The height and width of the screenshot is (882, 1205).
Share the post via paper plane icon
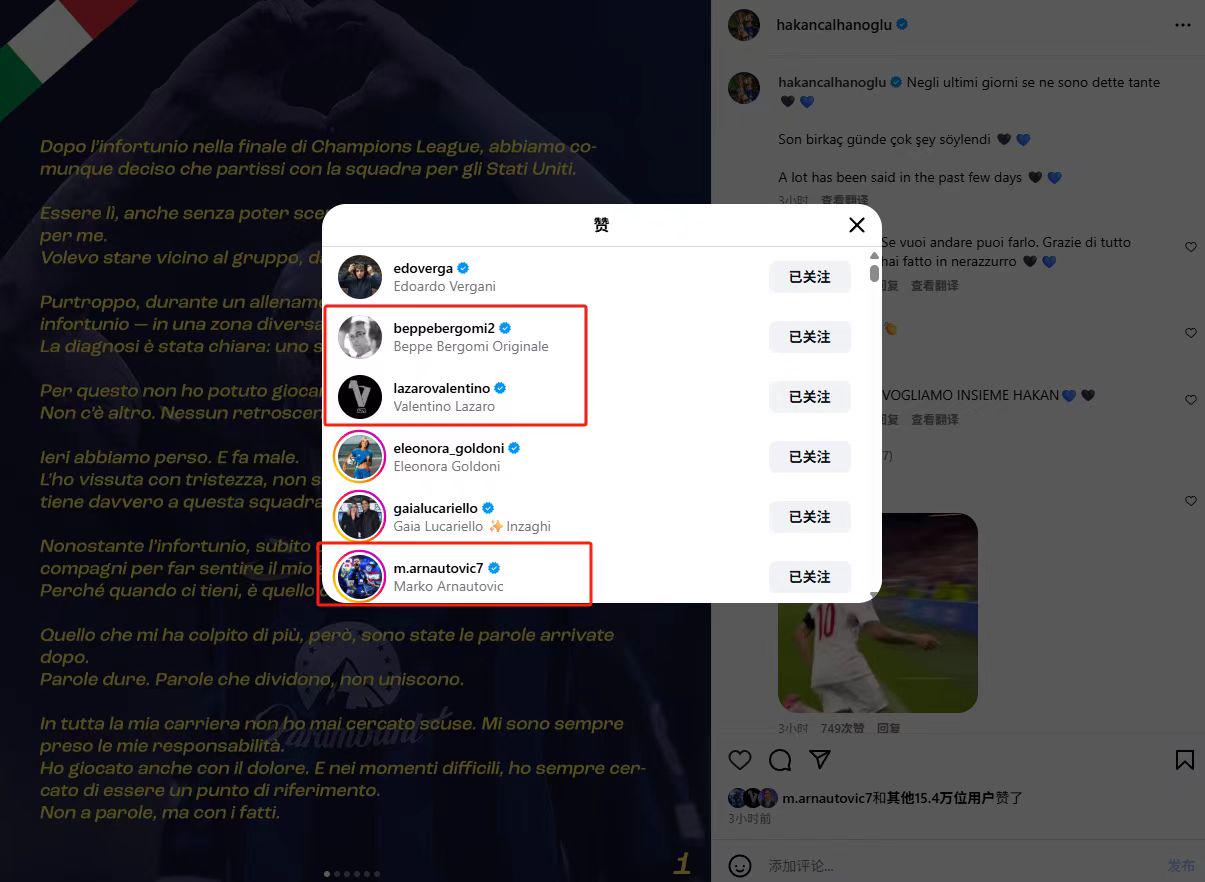coord(820,760)
